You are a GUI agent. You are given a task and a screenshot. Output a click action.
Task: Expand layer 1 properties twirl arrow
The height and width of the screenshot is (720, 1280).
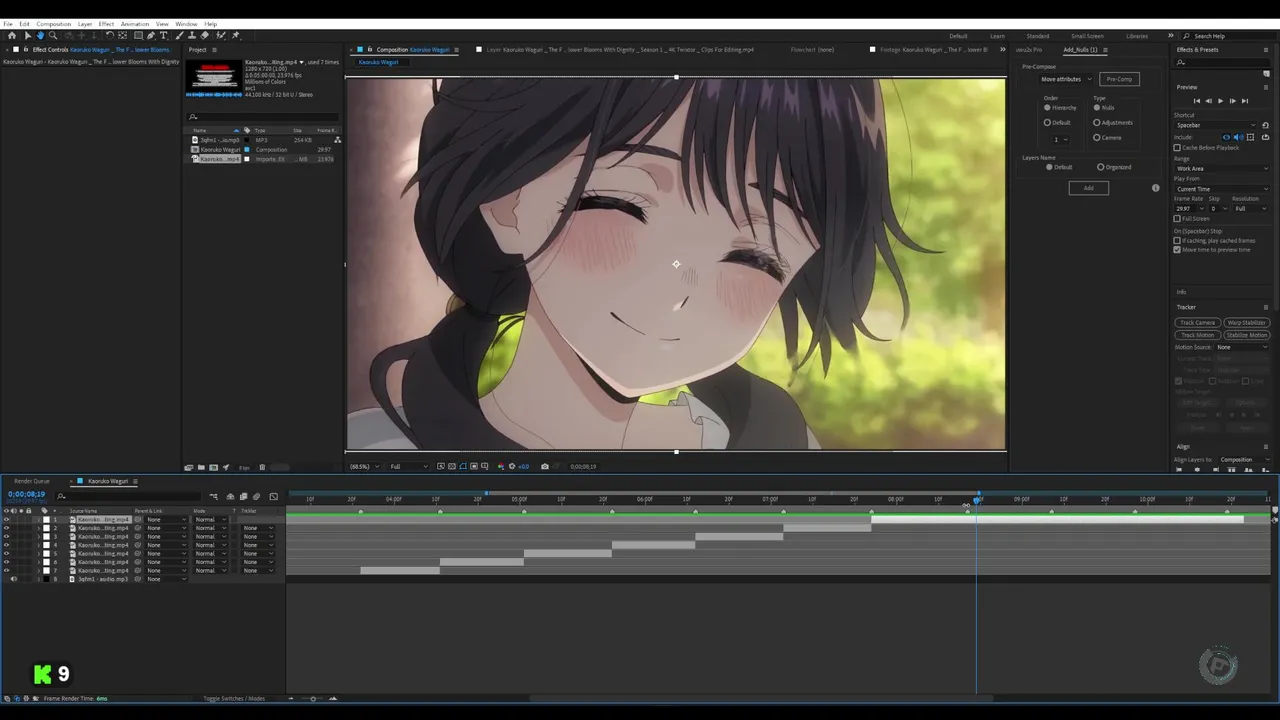point(39,520)
